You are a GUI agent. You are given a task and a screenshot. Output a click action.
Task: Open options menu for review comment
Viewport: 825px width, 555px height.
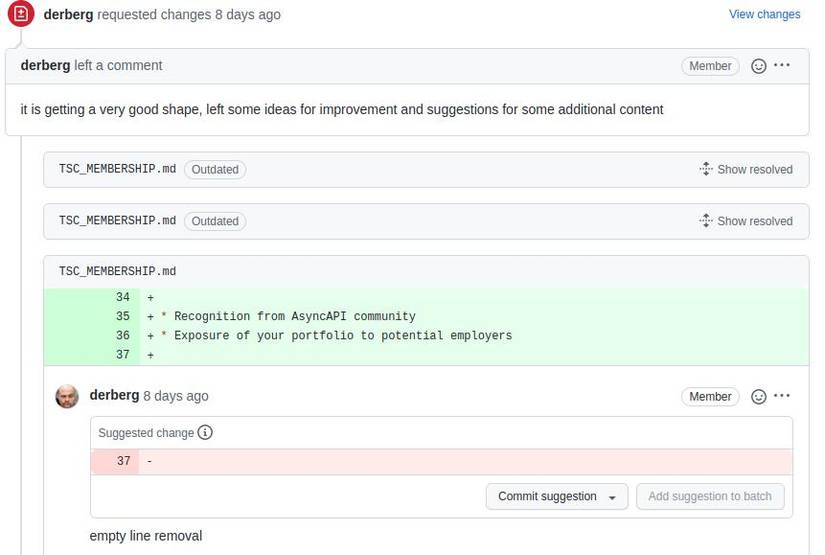coord(782,66)
